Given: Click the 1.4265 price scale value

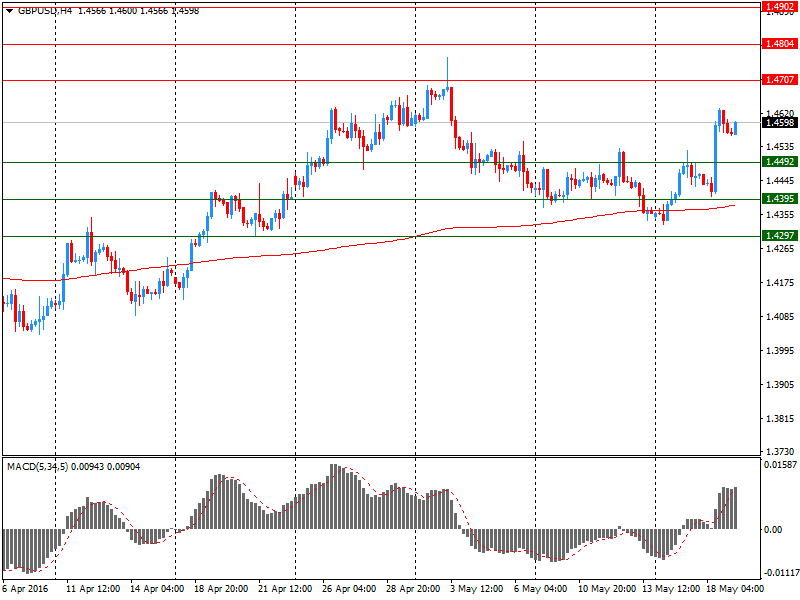Looking at the screenshot, I should tap(780, 248).
